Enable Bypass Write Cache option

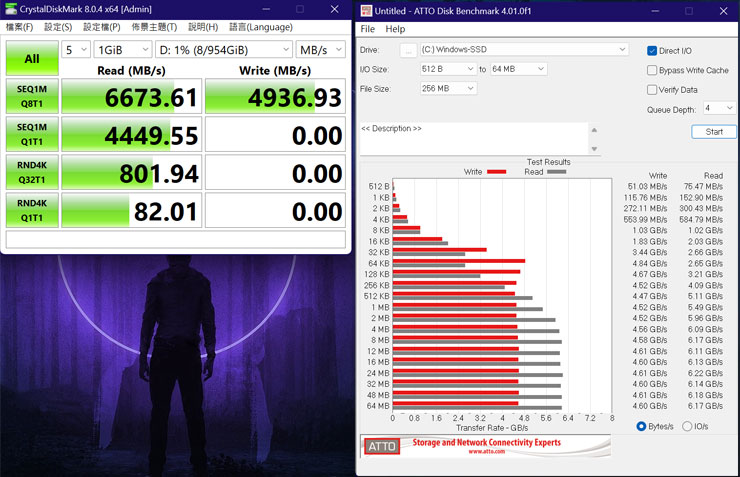(x=652, y=70)
